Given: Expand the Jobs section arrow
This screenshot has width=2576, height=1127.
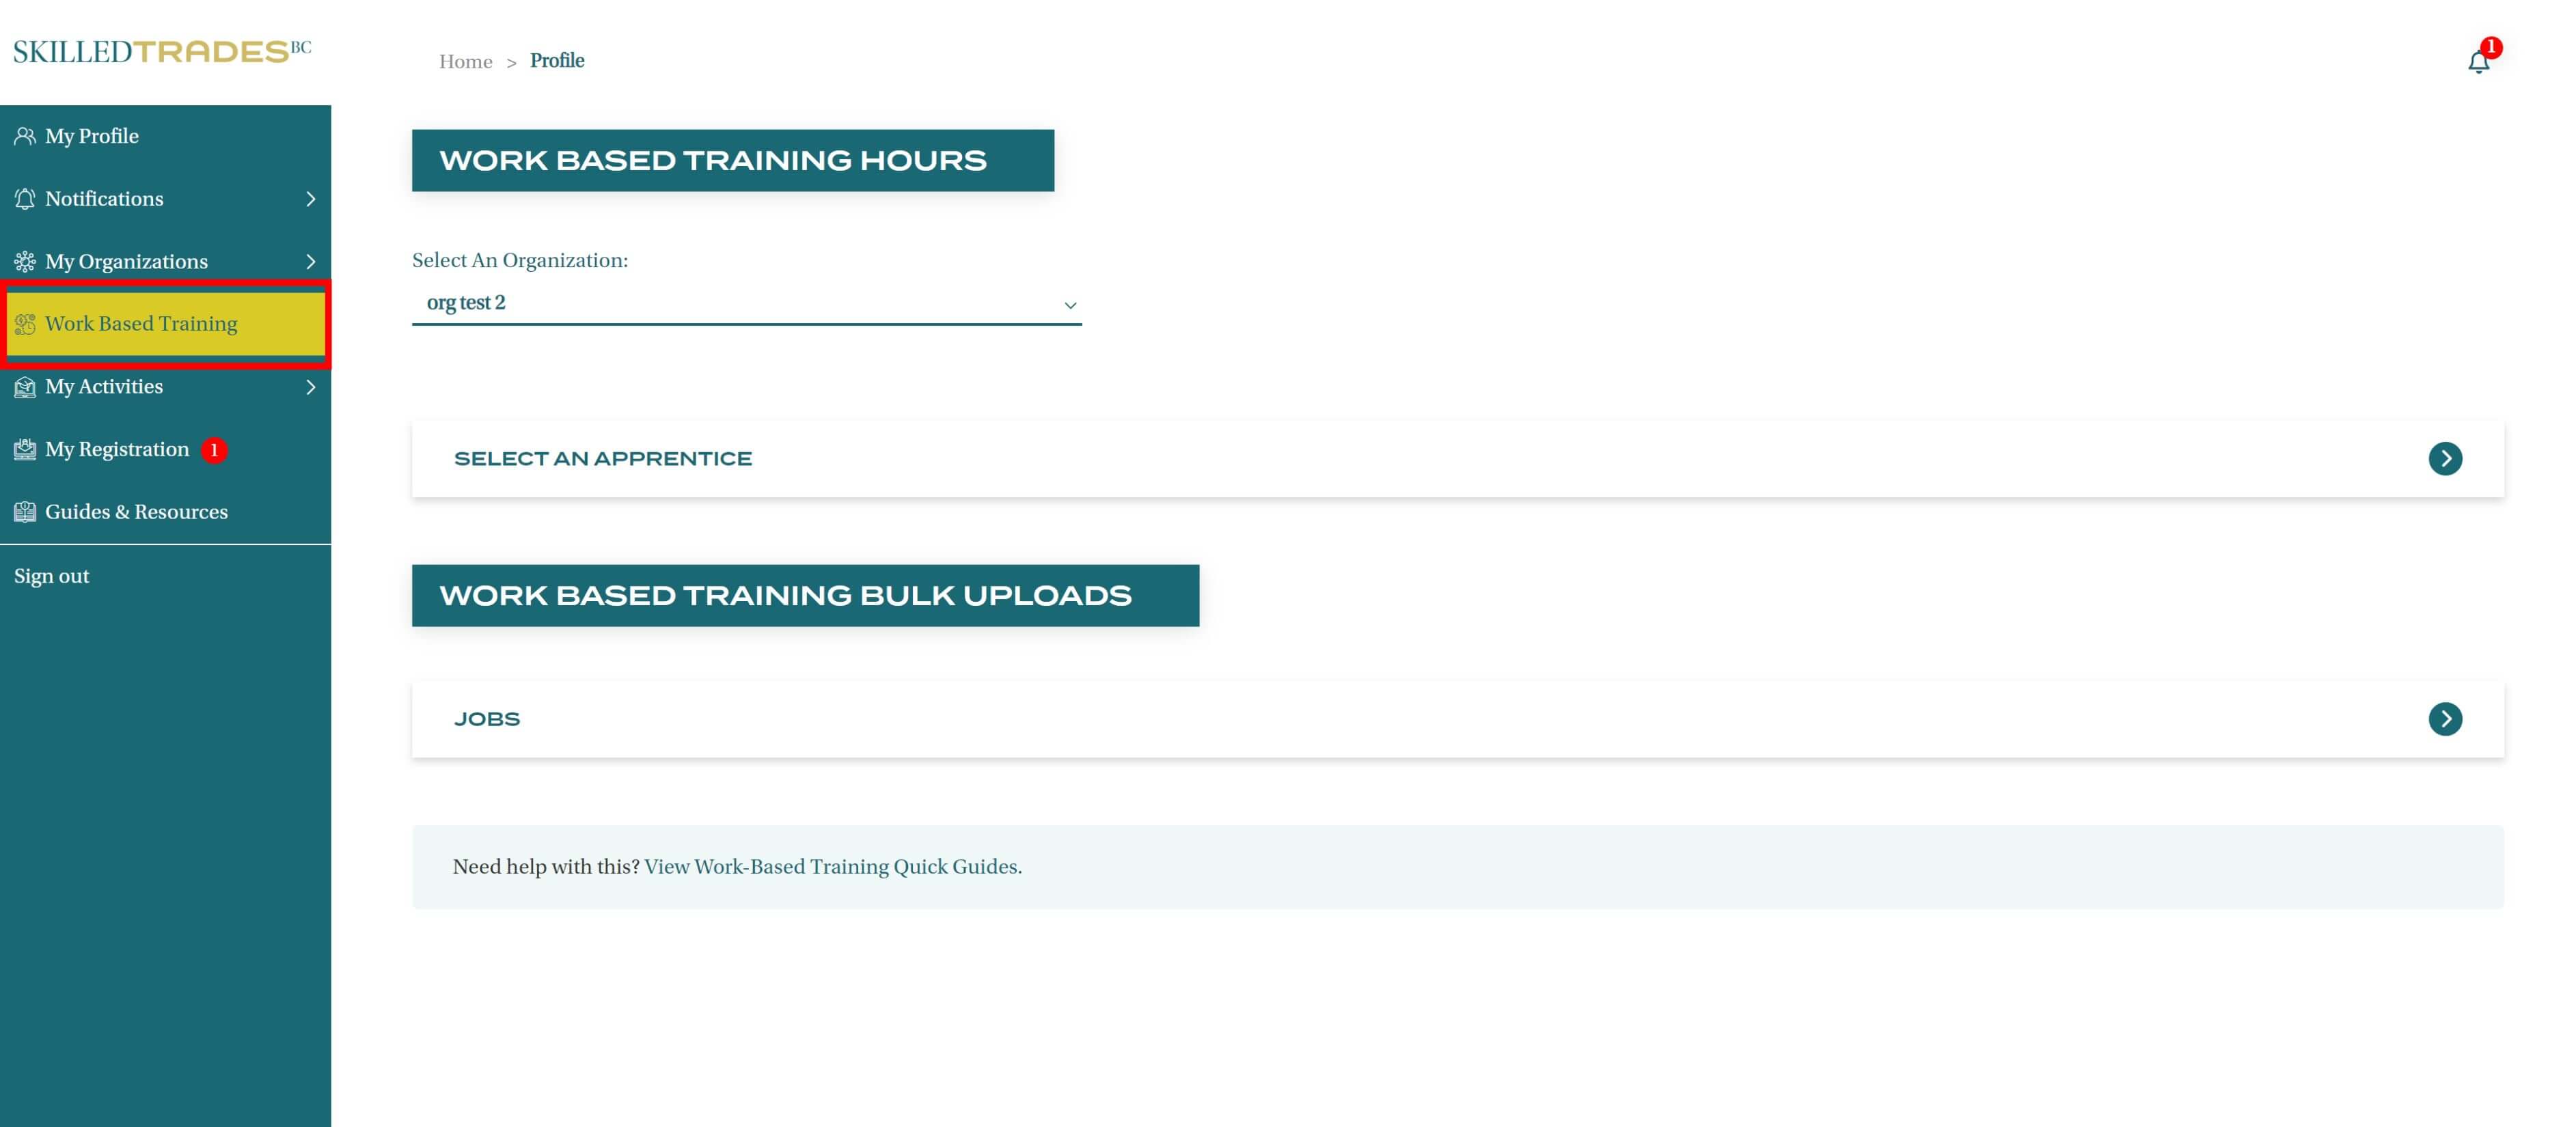Looking at the screenshot, I should [2444, 719].
